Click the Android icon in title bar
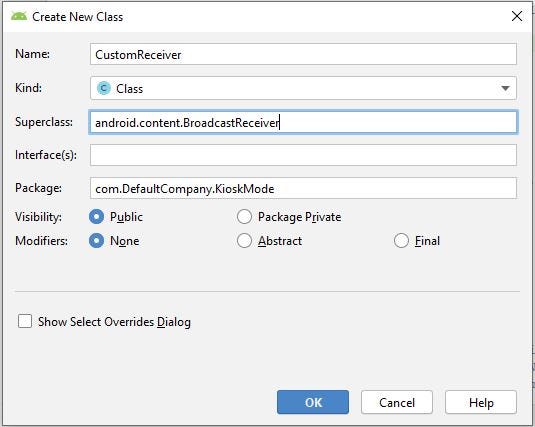This screenshot has height=427, width=535. click(x=19, y=16)
